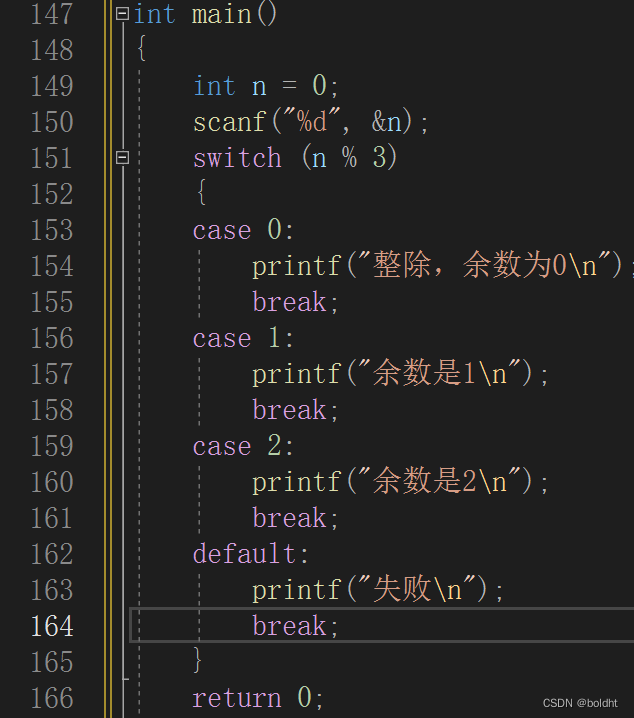Viewport: 634px width, 718px height.
Task: Collapse the switch block fold marker
Action: pyautogui.click(x=122, y=158)
